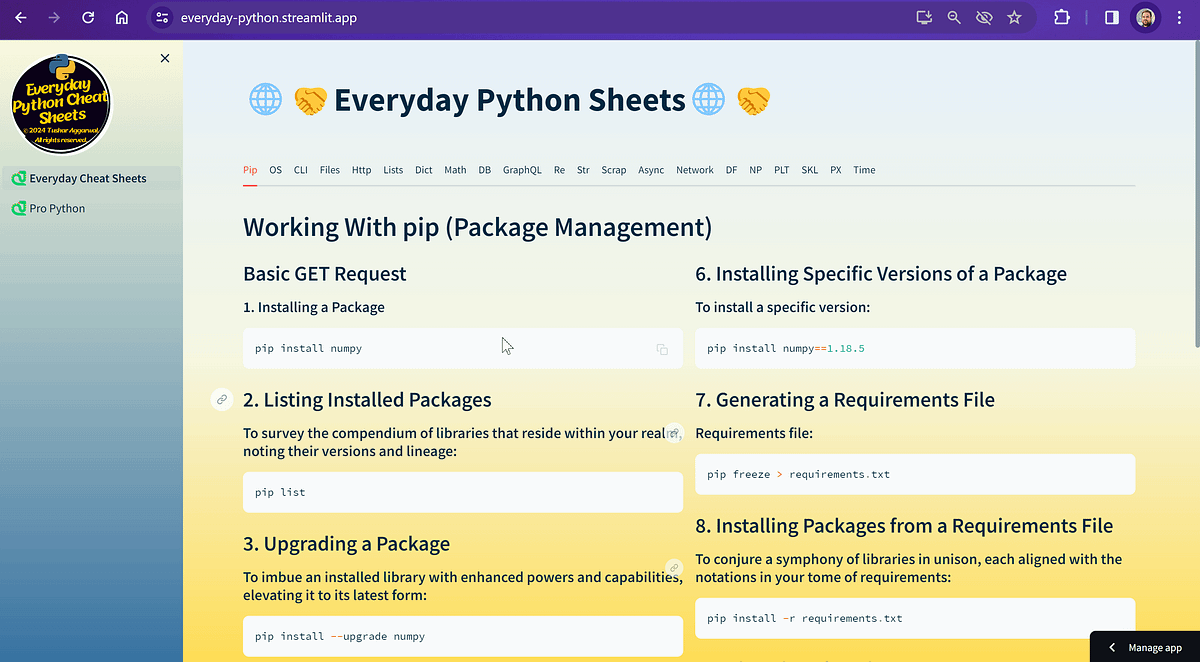Toggle the side panel icon in browser toolbar

pyautogui.click(x=1111, y=17)
